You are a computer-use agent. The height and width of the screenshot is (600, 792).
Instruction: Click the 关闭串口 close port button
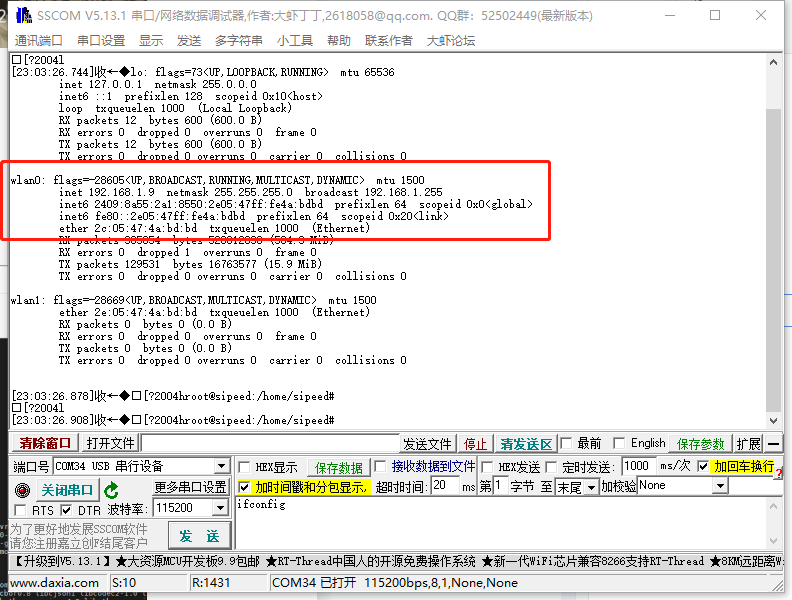67,490
